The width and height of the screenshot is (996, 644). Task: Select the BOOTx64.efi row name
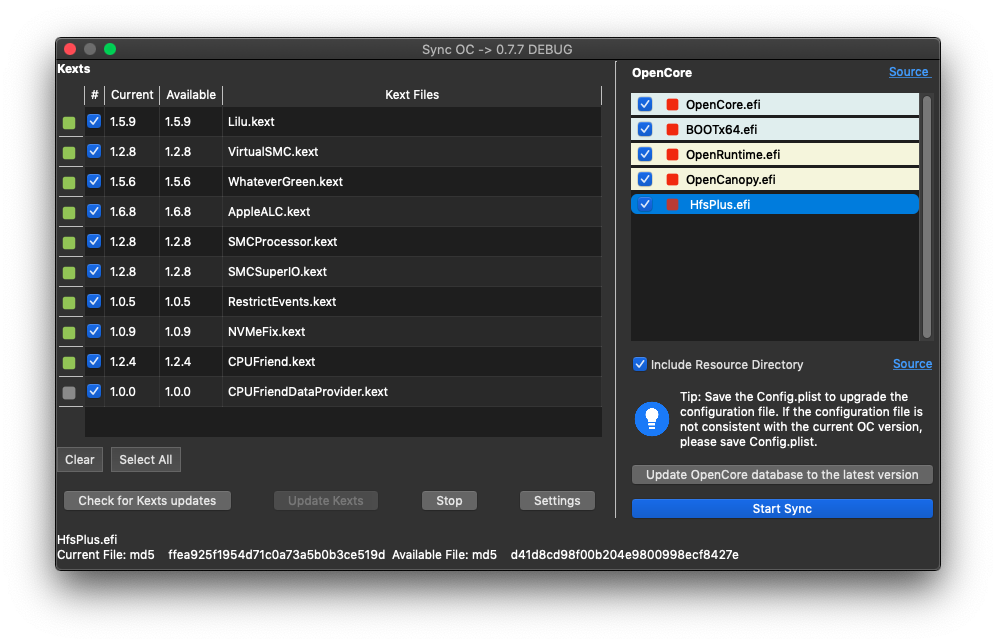[721, 130]
